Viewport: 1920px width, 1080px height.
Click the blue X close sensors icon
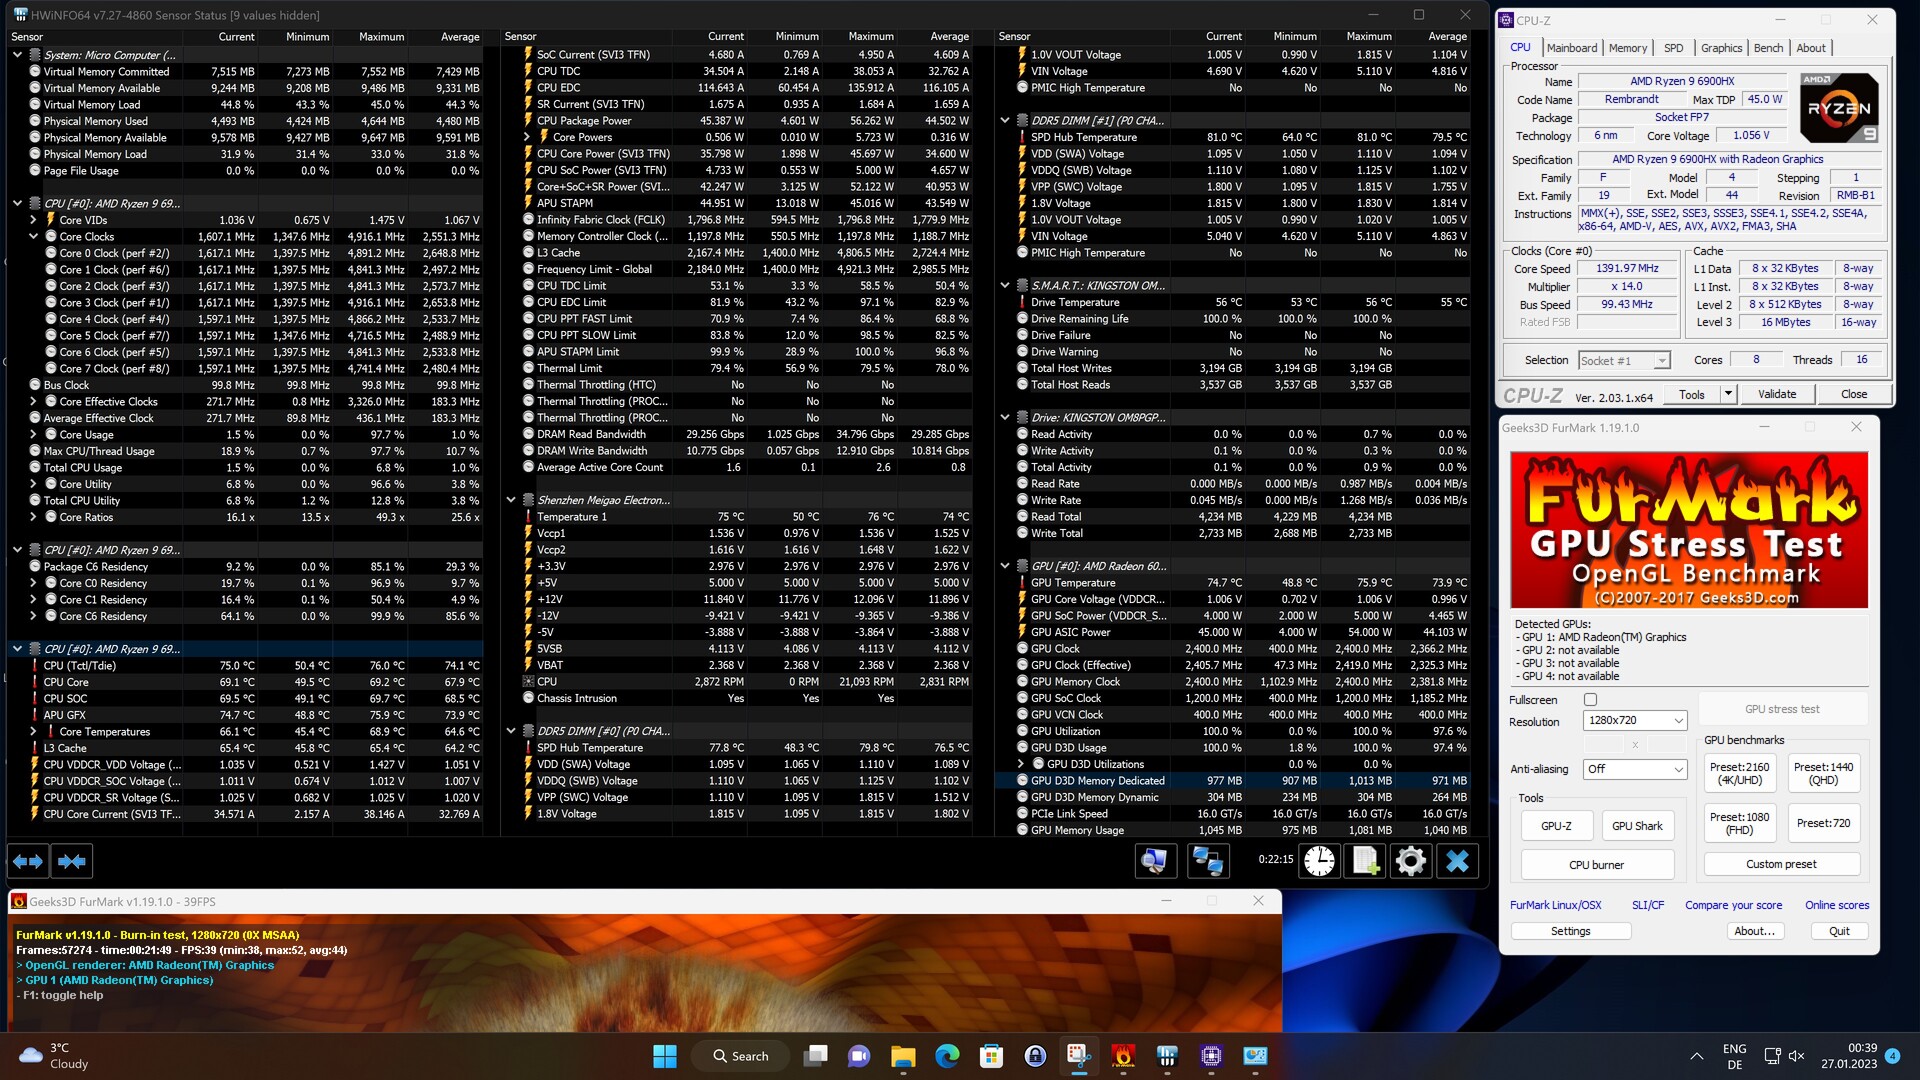(x=1457, y=861)
